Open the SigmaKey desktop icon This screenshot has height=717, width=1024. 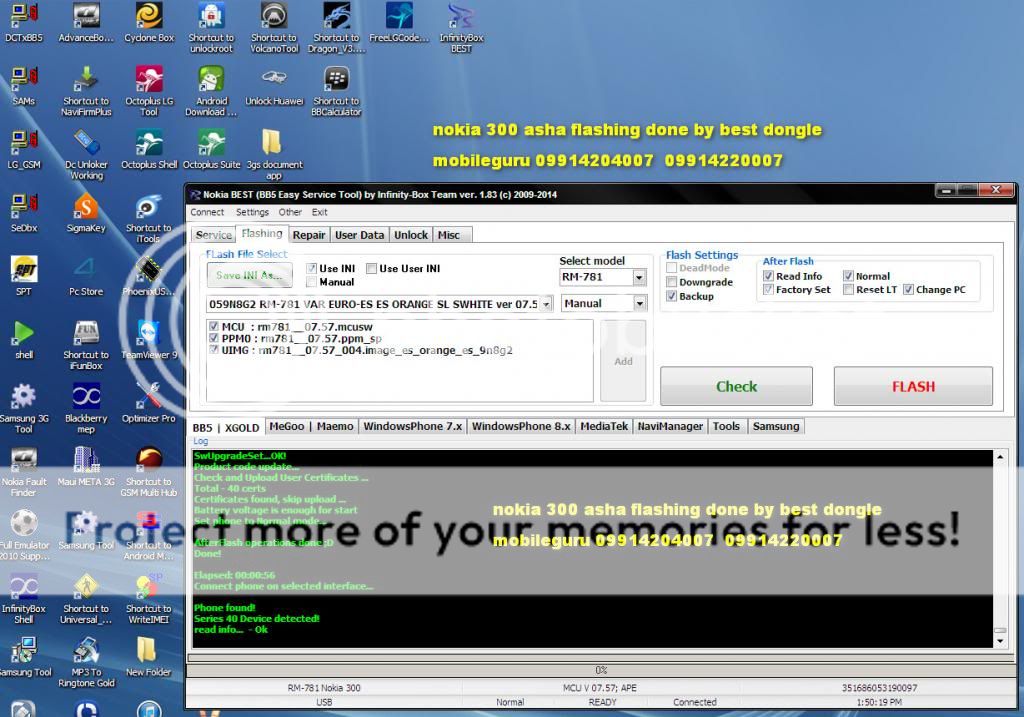(x=86, y=213)
